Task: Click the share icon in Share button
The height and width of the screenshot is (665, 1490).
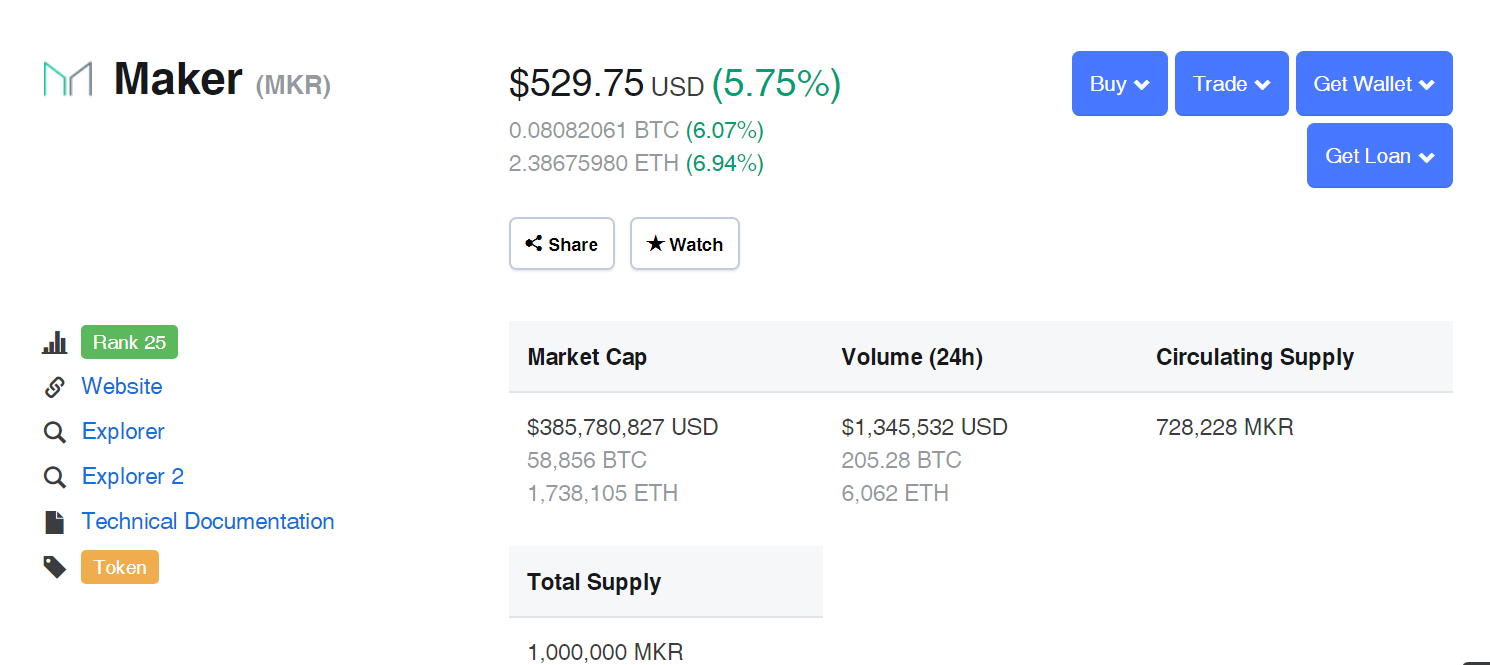Action: click(534, 243)
